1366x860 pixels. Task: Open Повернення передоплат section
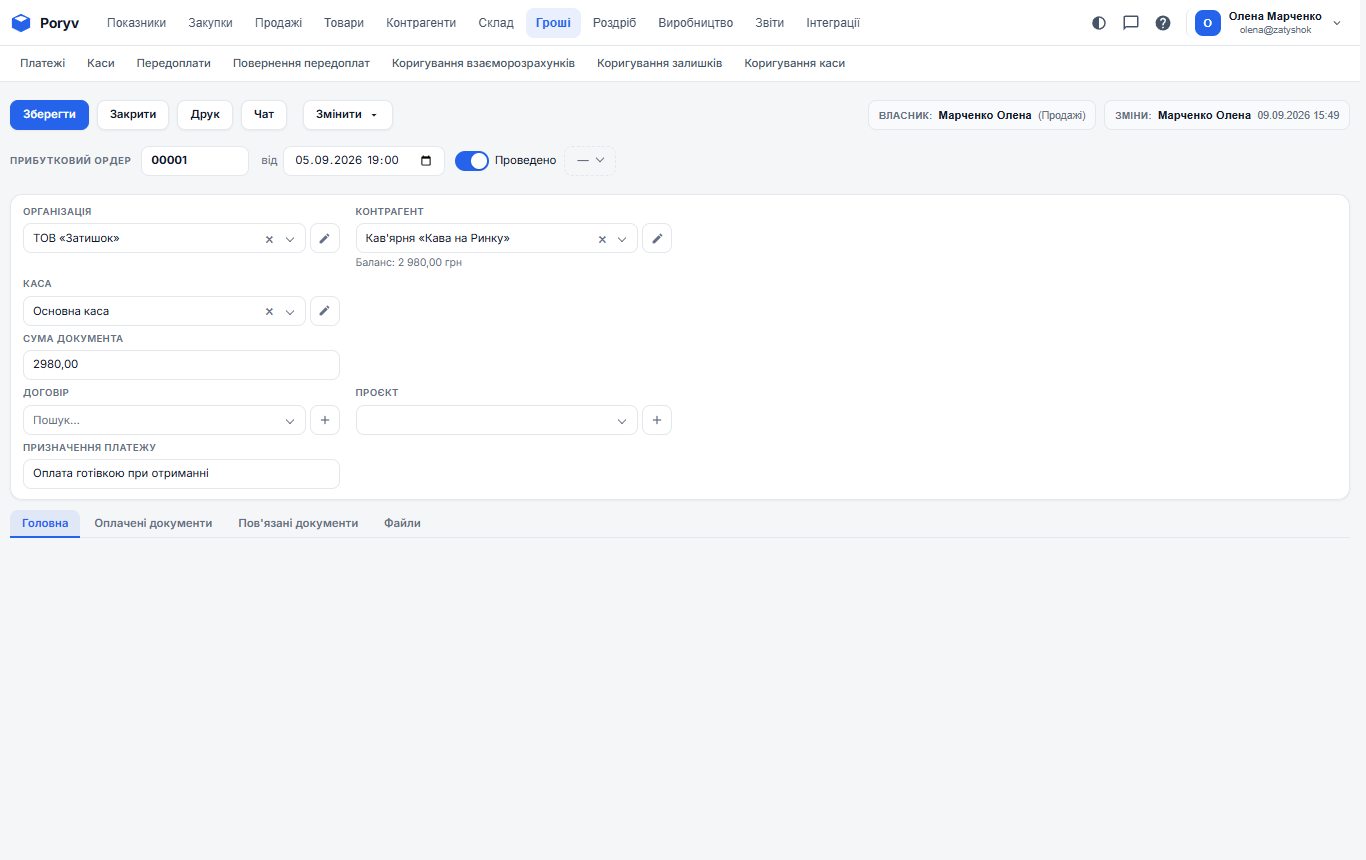[x=301, y=63]
